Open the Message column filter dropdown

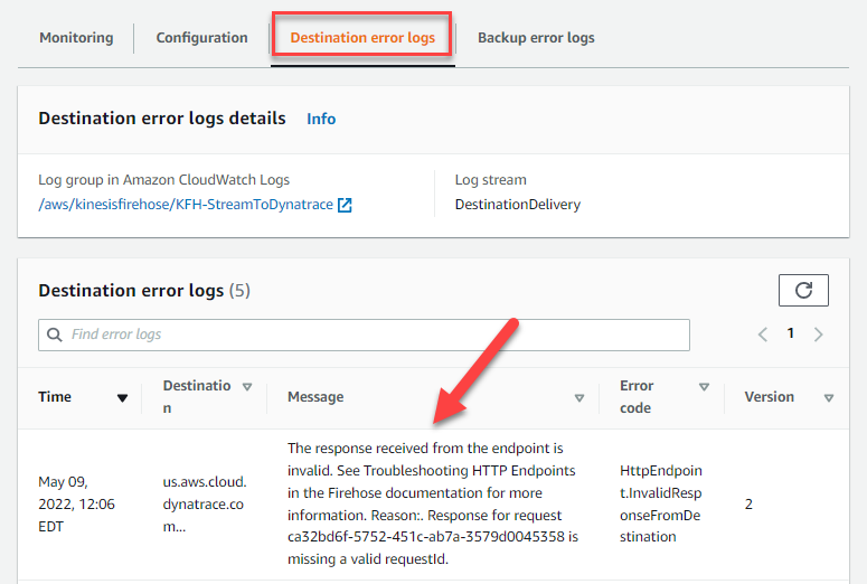point(580,398)
